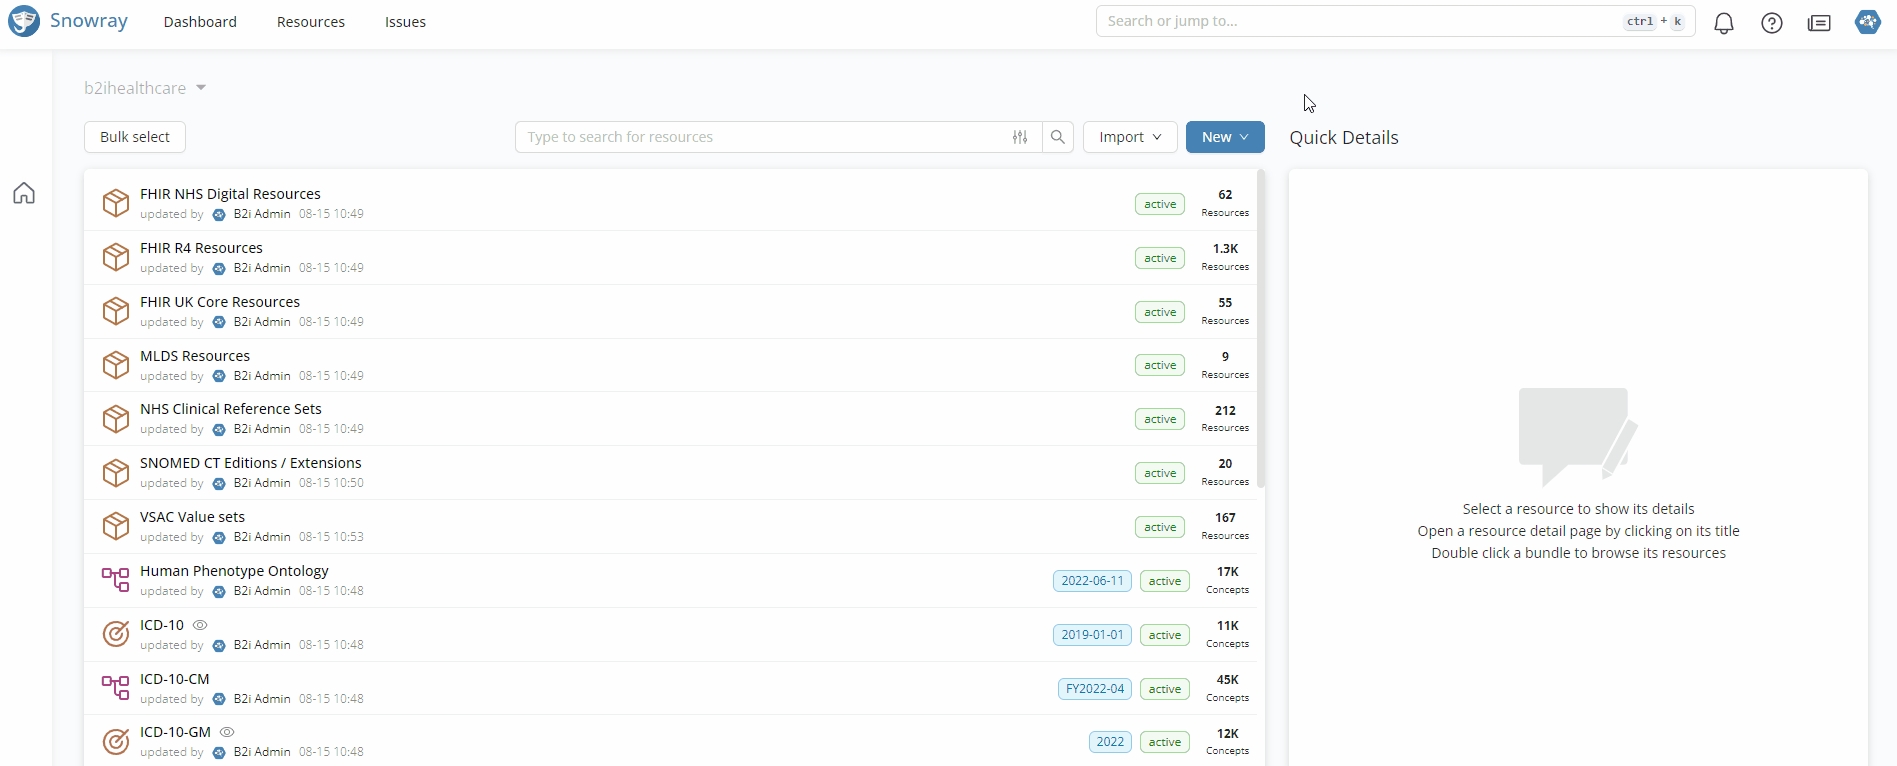This screenshot has width=1897, height=766.
Task: Expand the b2ihealthcare workspace dropdown
Action: pyautogui.click(x=145, y=88)
